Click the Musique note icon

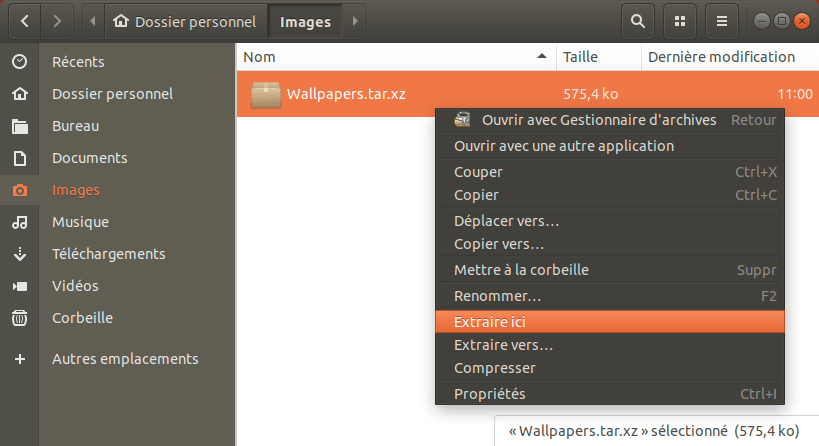[20, 222]
